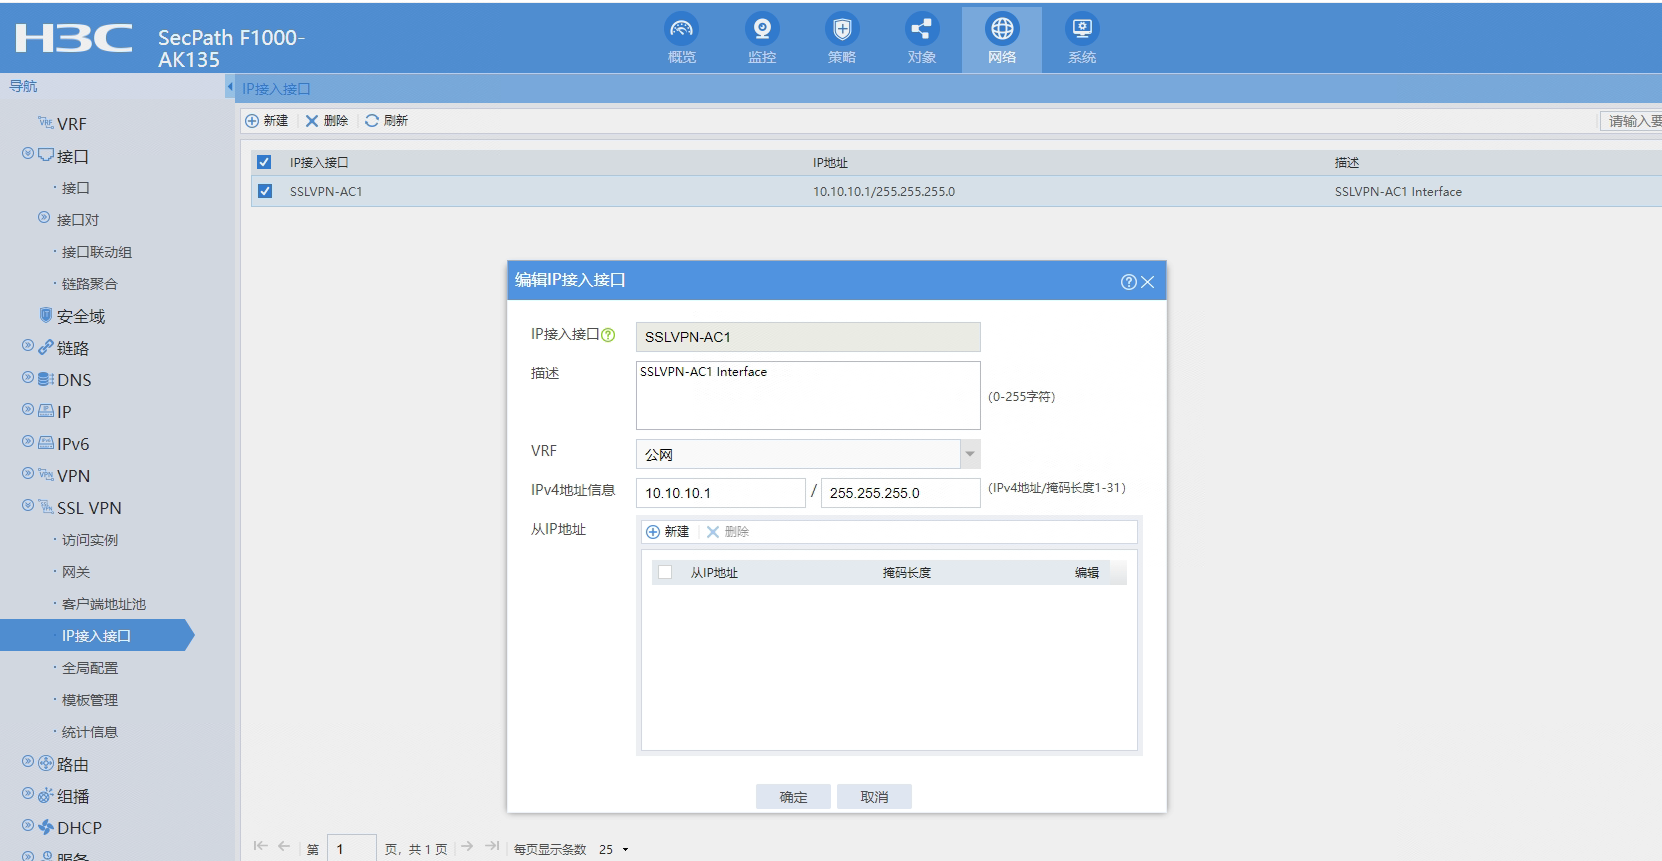Image resolution: width=1662 pixels, height=861 pixels.
Task: Open 统计信息 under SSL VPN
Action: [x=90, y=732]
